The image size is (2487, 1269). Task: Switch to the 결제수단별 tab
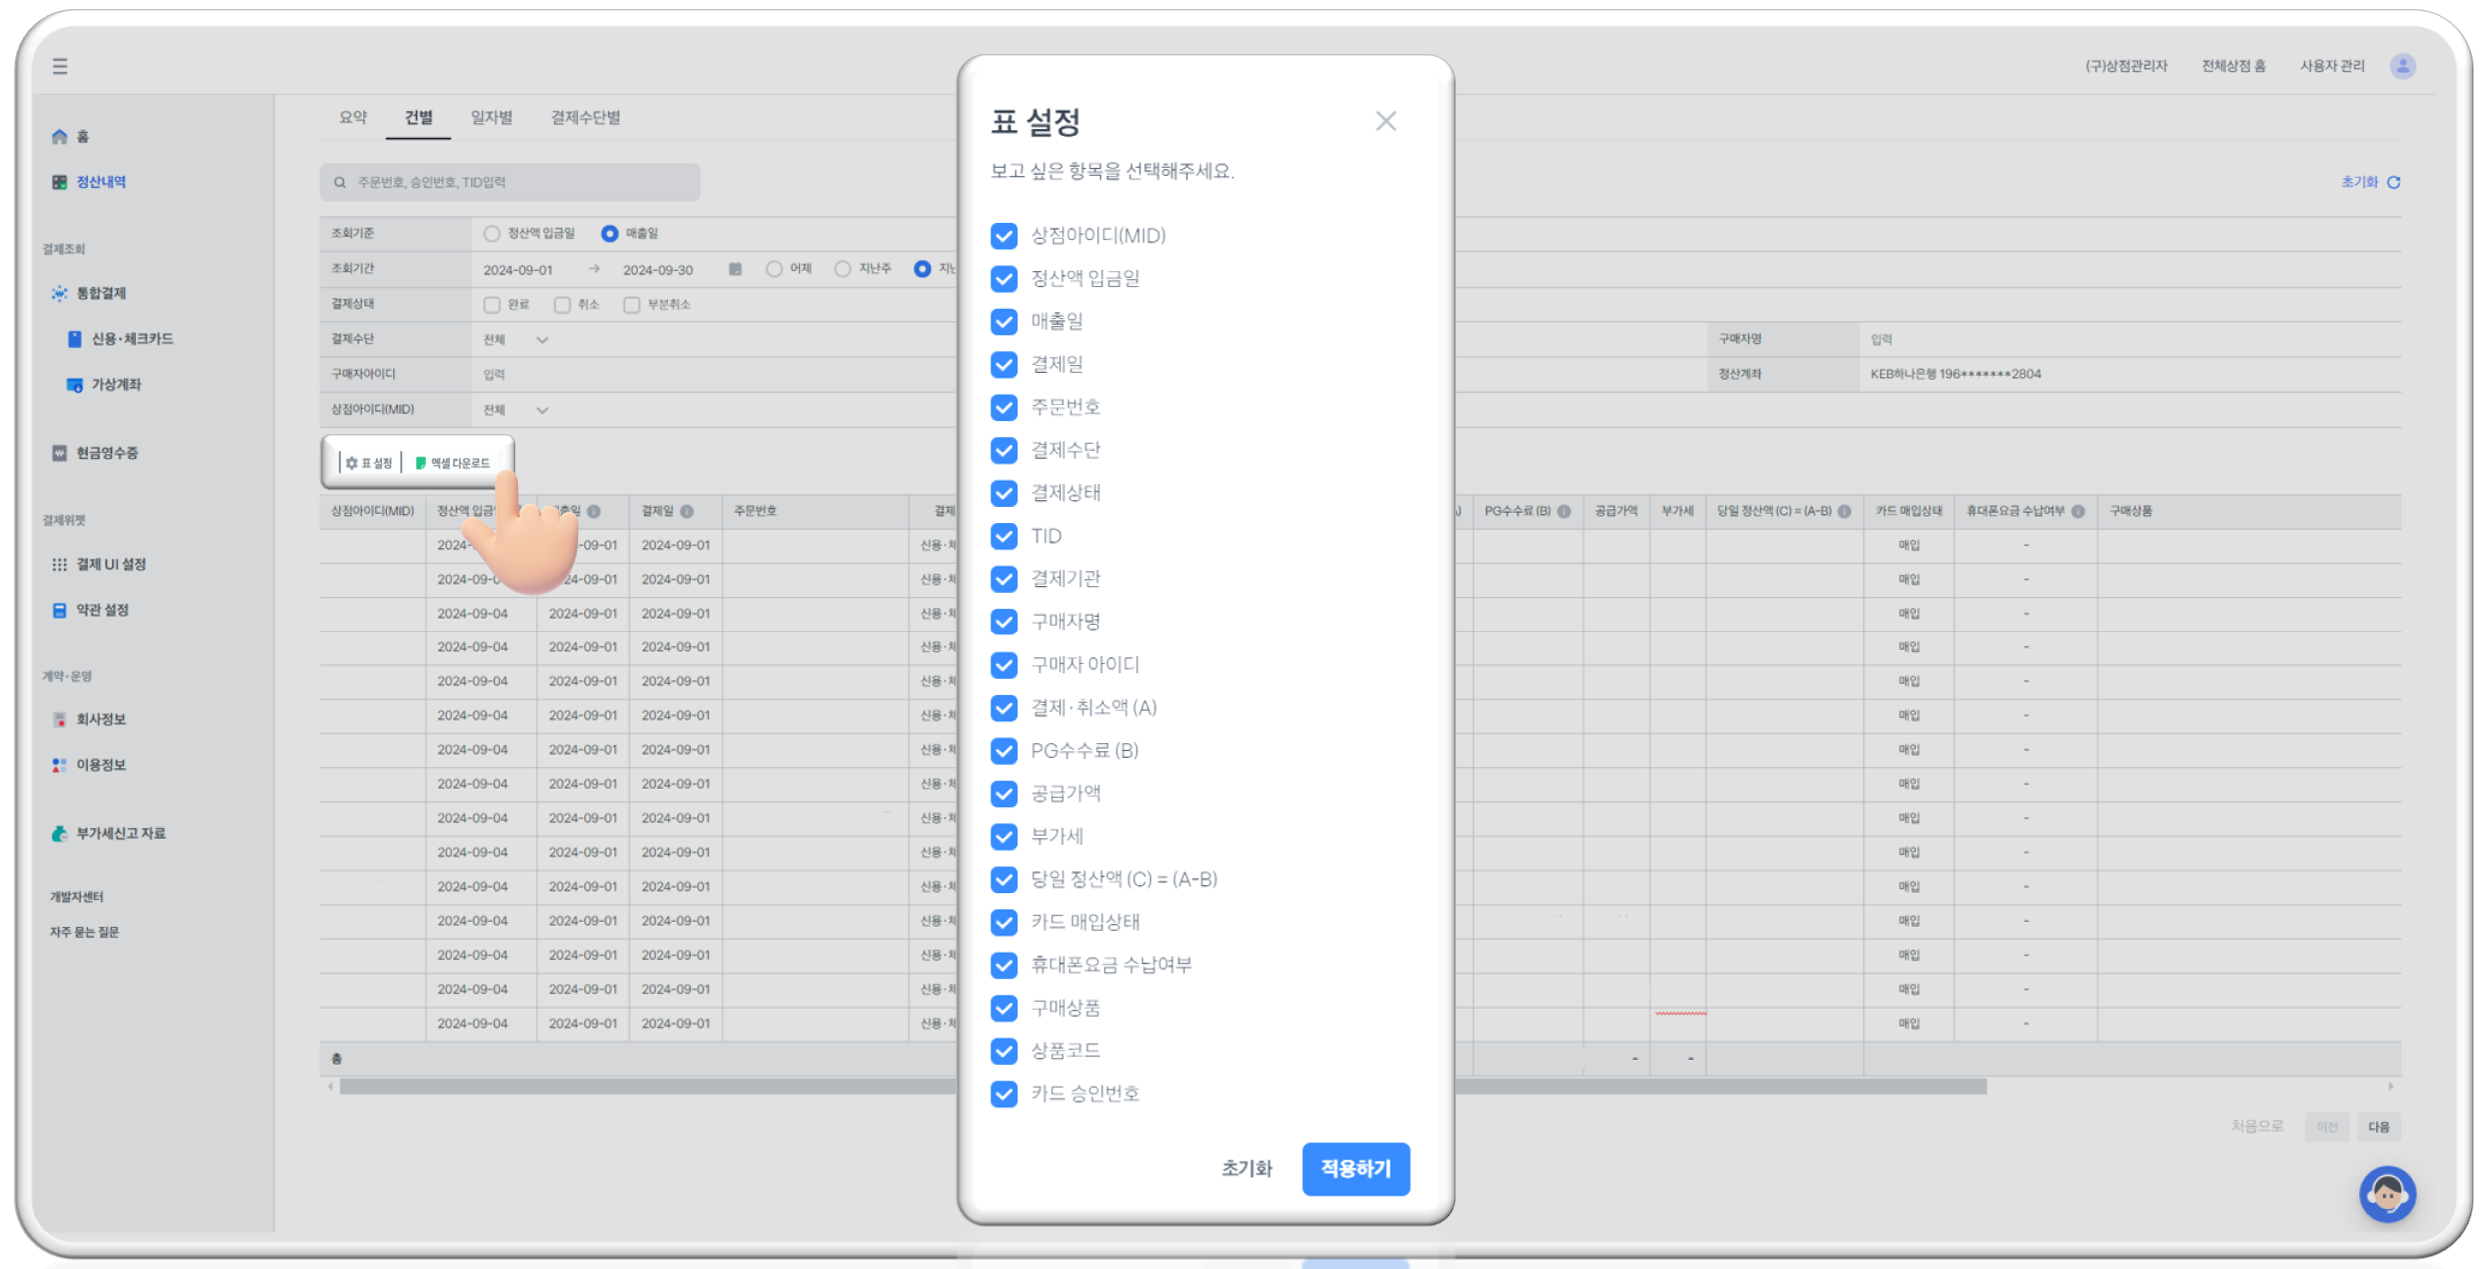(585, 118)
